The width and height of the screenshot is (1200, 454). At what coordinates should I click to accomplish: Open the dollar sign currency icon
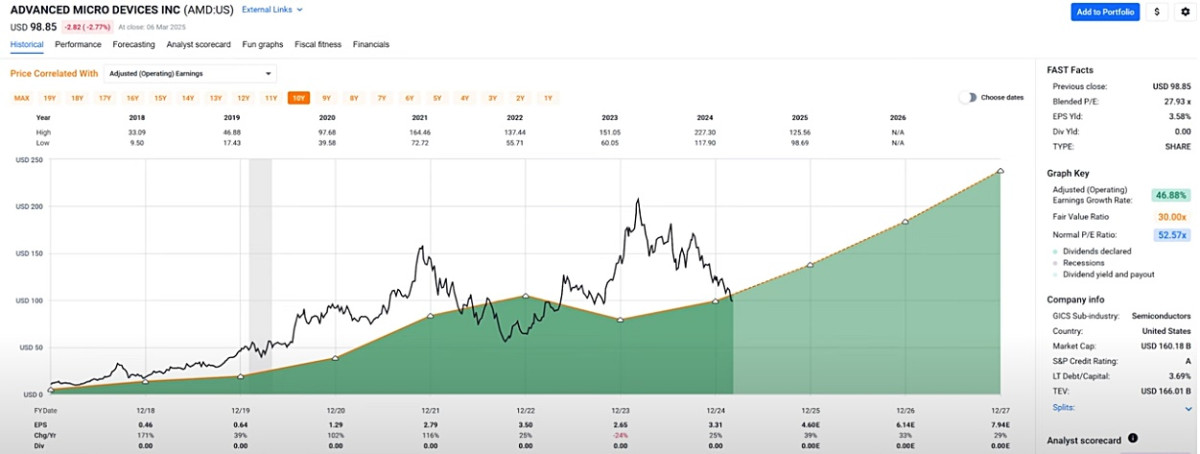(1156, 12)
